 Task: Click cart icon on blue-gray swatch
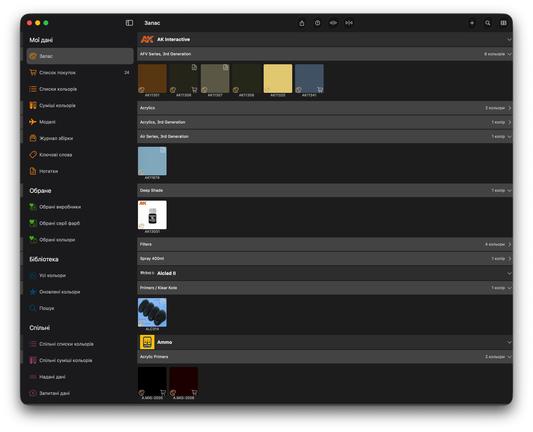tap(320, 90)
